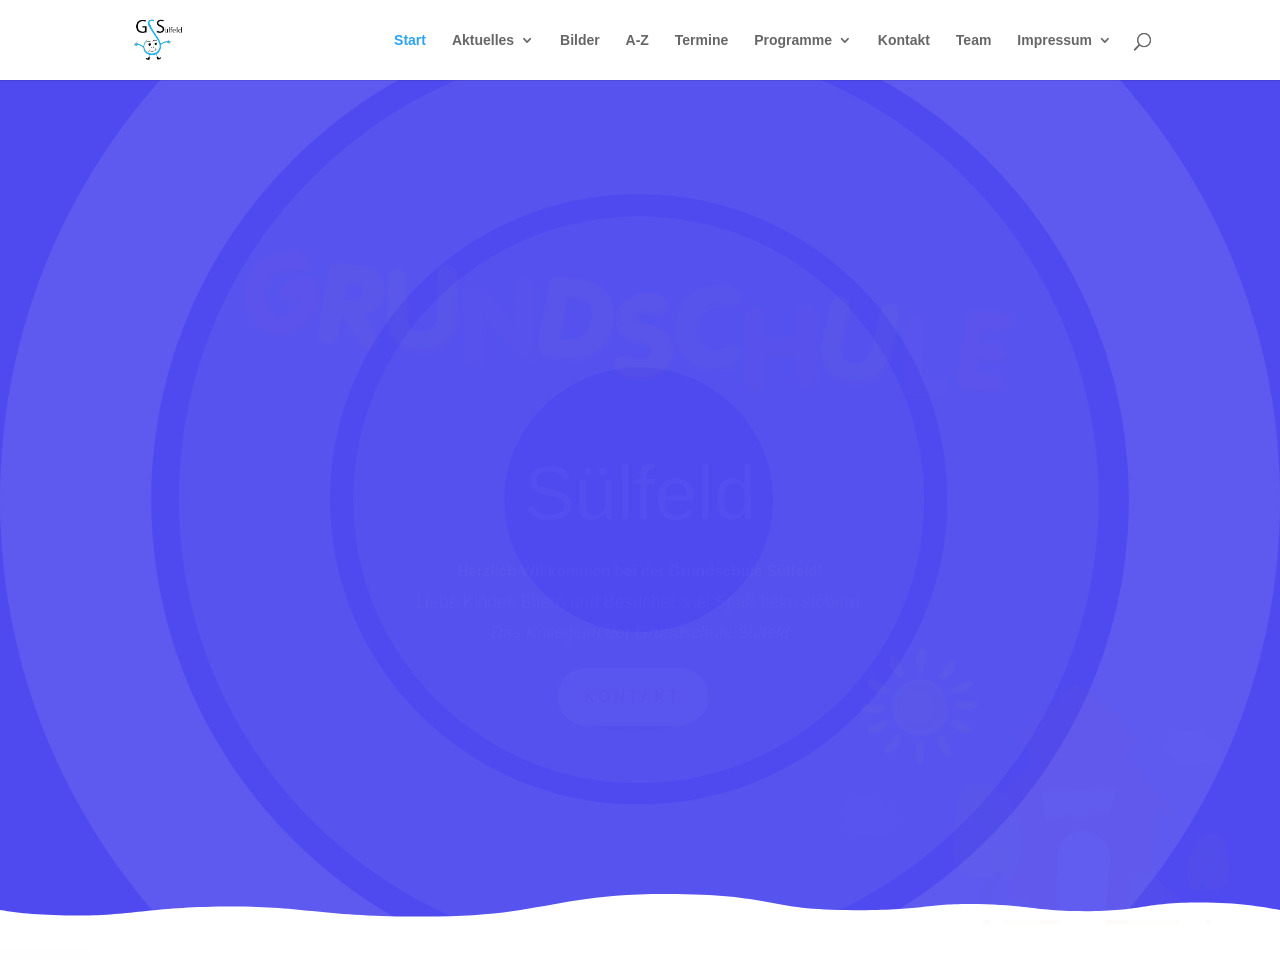Open the search magnifier icon

pos(1142,41)
